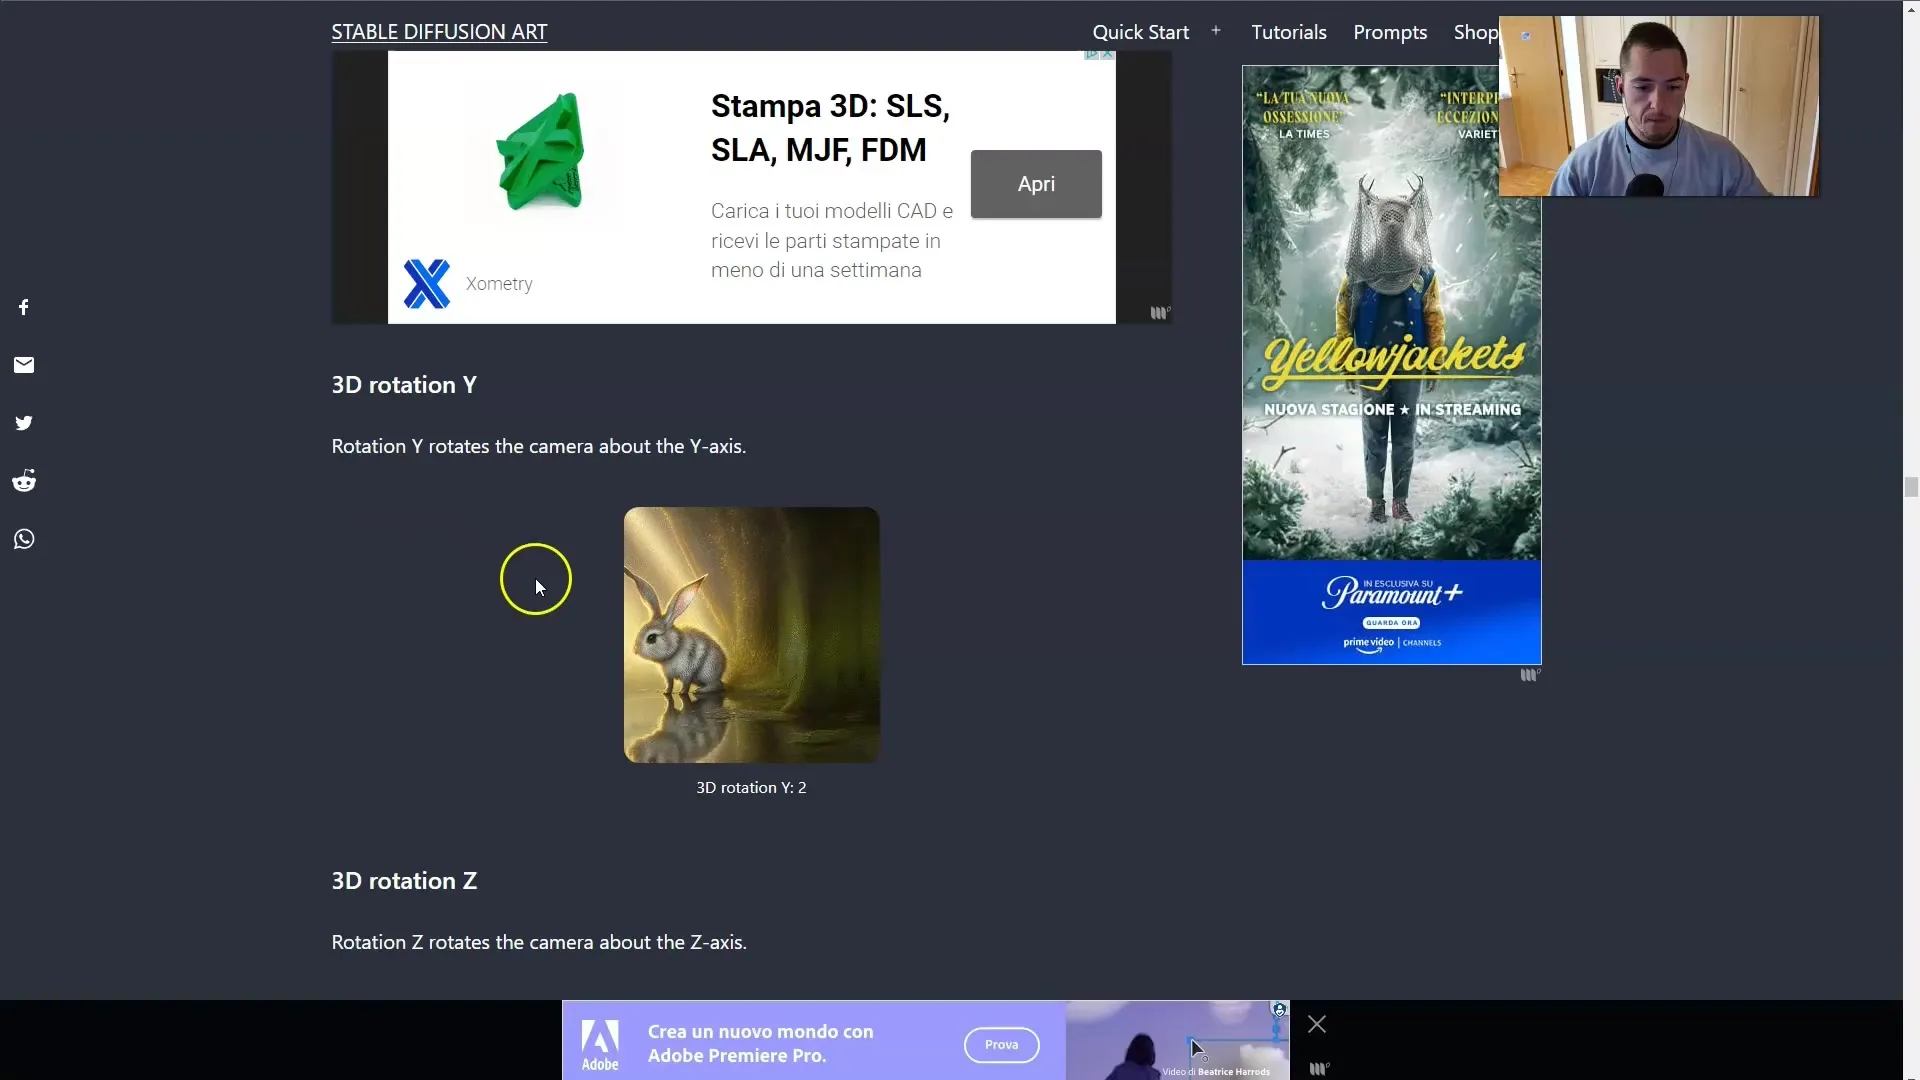Click the 3D rotation Y rabbit thumbnail
This screenshot has height=1080, width=1920.
tap(750, 634)
